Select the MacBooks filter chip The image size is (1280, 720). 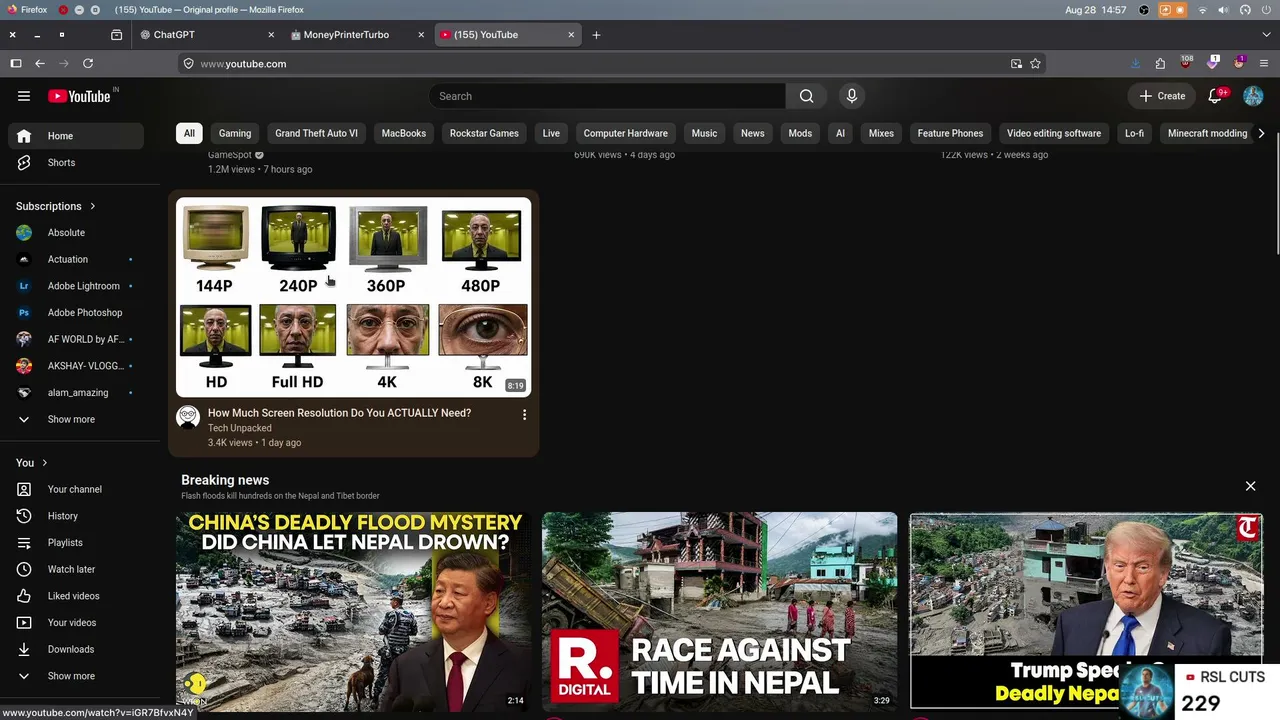click(x=404, y=133)
